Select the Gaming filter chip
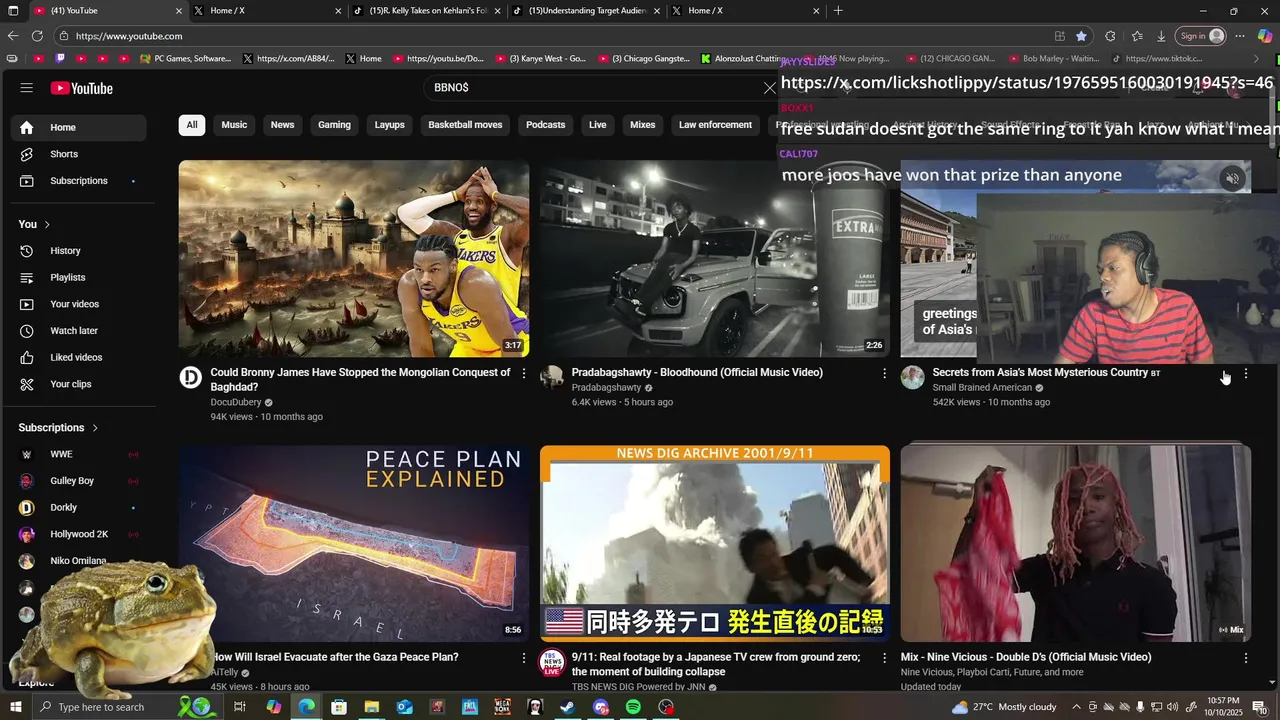Screen dimensions: 1280x720 click(334, 125)
